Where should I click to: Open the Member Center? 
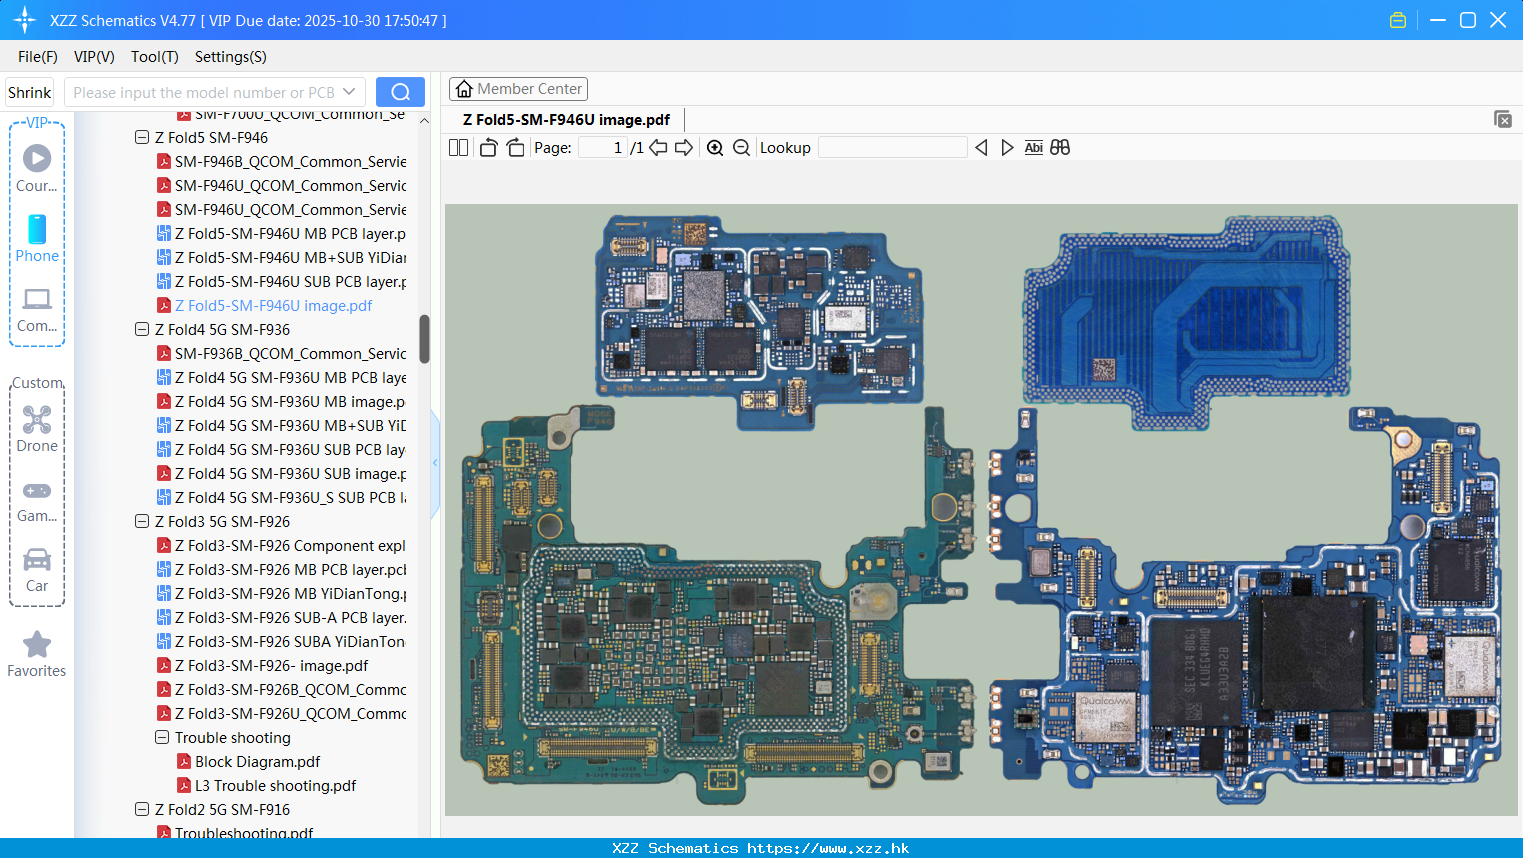click(518, 89)
